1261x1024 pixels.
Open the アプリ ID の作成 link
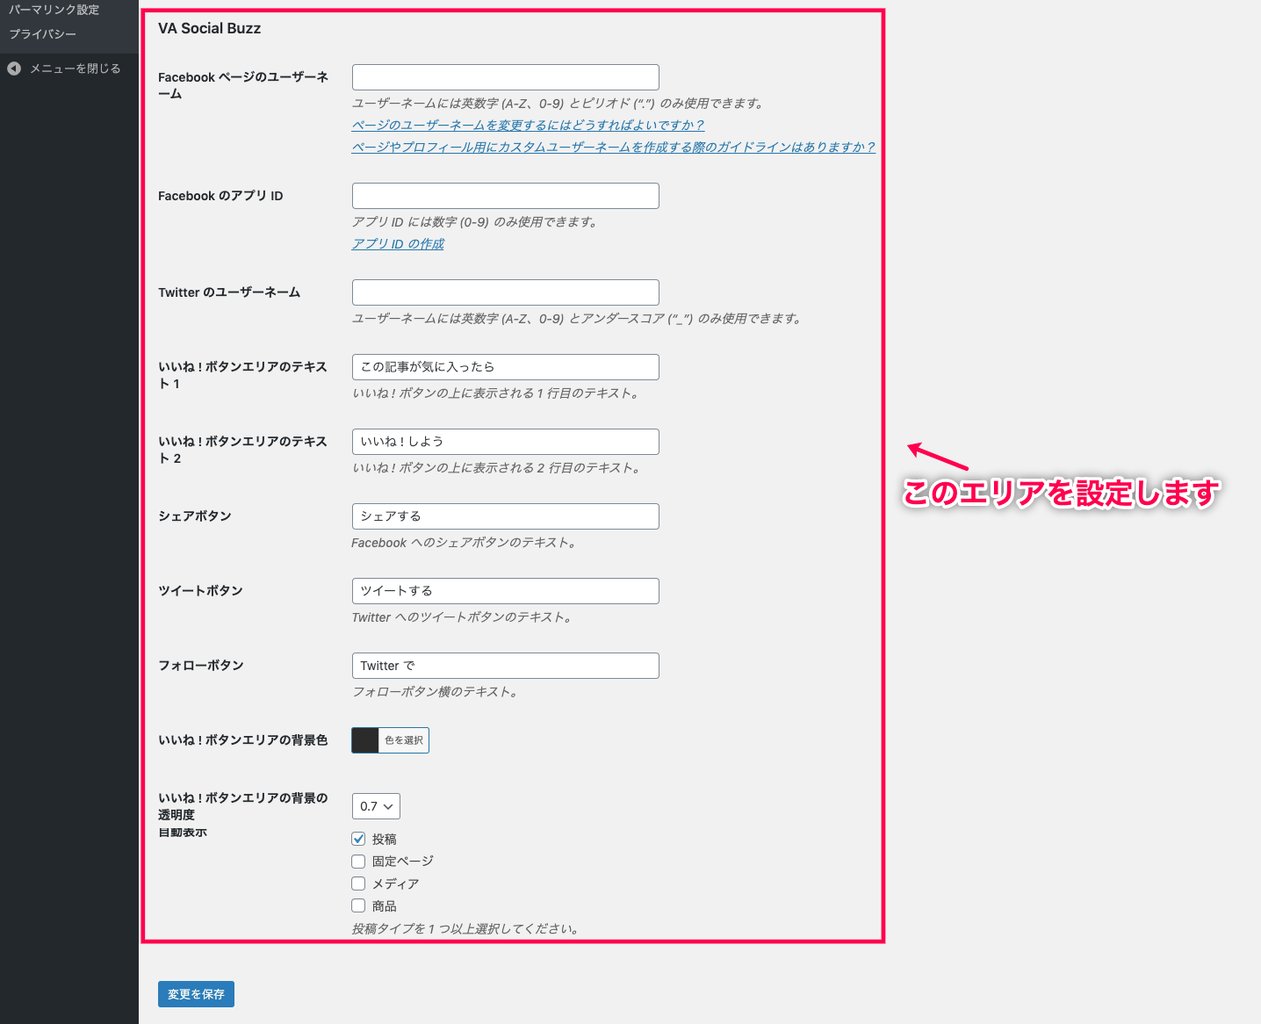398,244
